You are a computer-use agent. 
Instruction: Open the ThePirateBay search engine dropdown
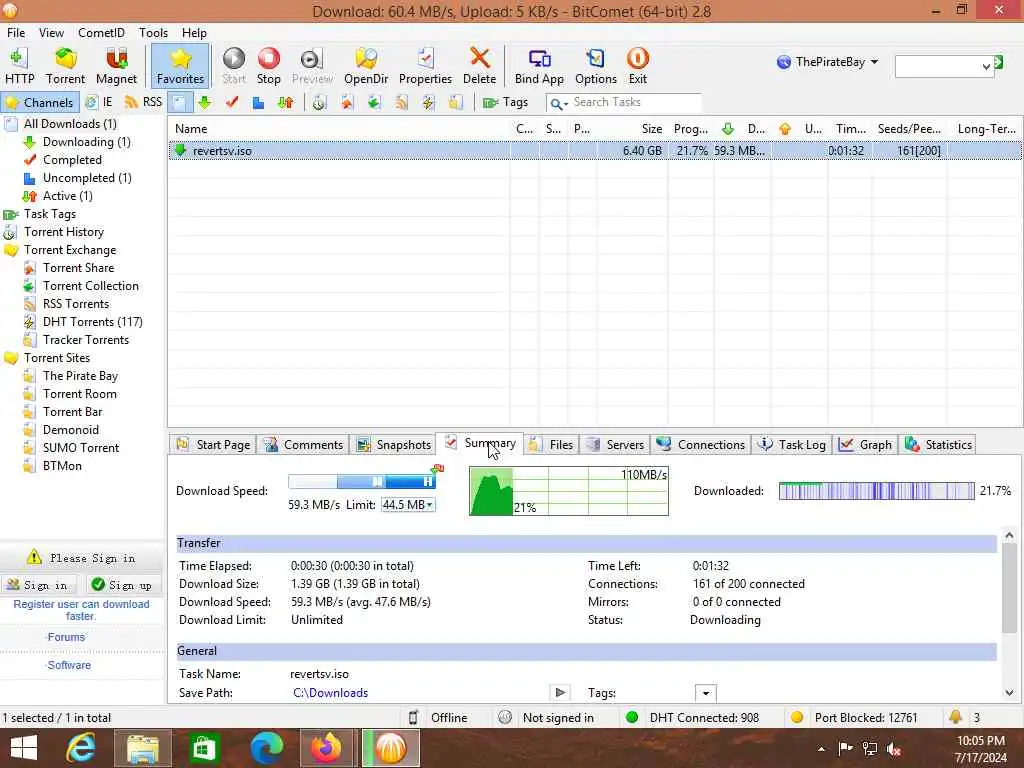coord(827,62)
